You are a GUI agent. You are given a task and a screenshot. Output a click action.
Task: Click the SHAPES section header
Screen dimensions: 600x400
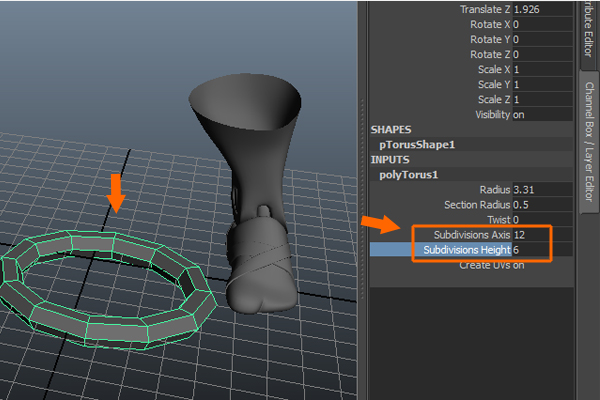[391, 130]
